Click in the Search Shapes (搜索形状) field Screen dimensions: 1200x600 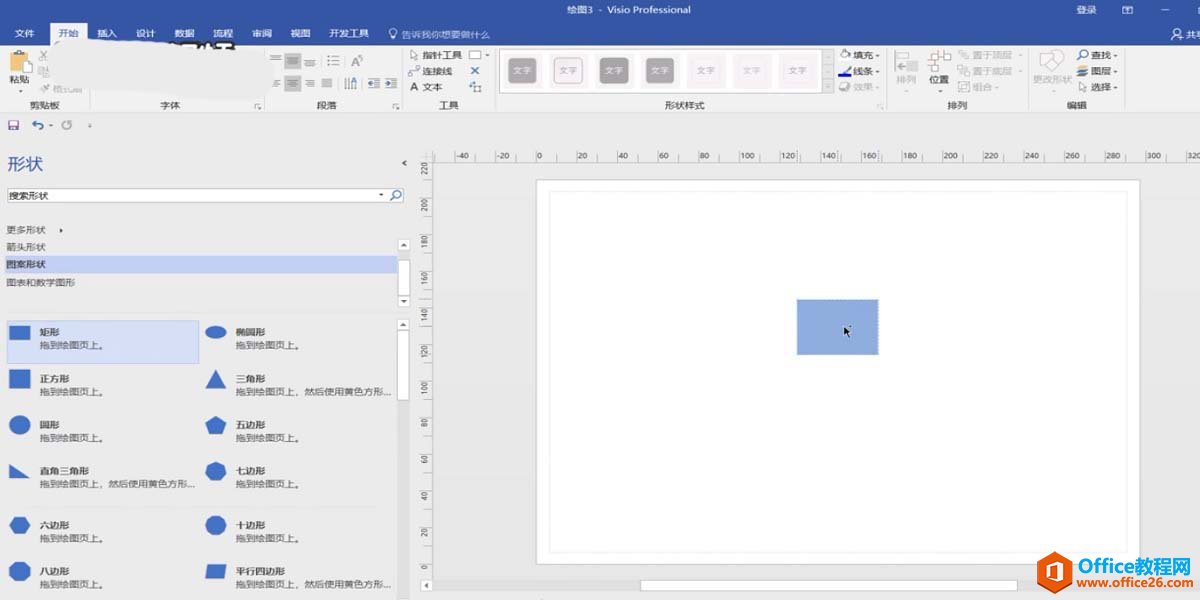coord(190,196)
